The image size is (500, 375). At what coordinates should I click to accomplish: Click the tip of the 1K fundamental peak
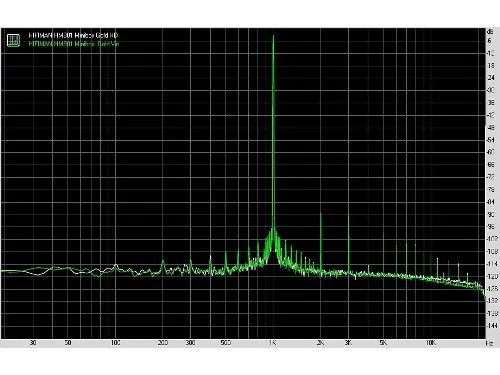coord(273,36)
